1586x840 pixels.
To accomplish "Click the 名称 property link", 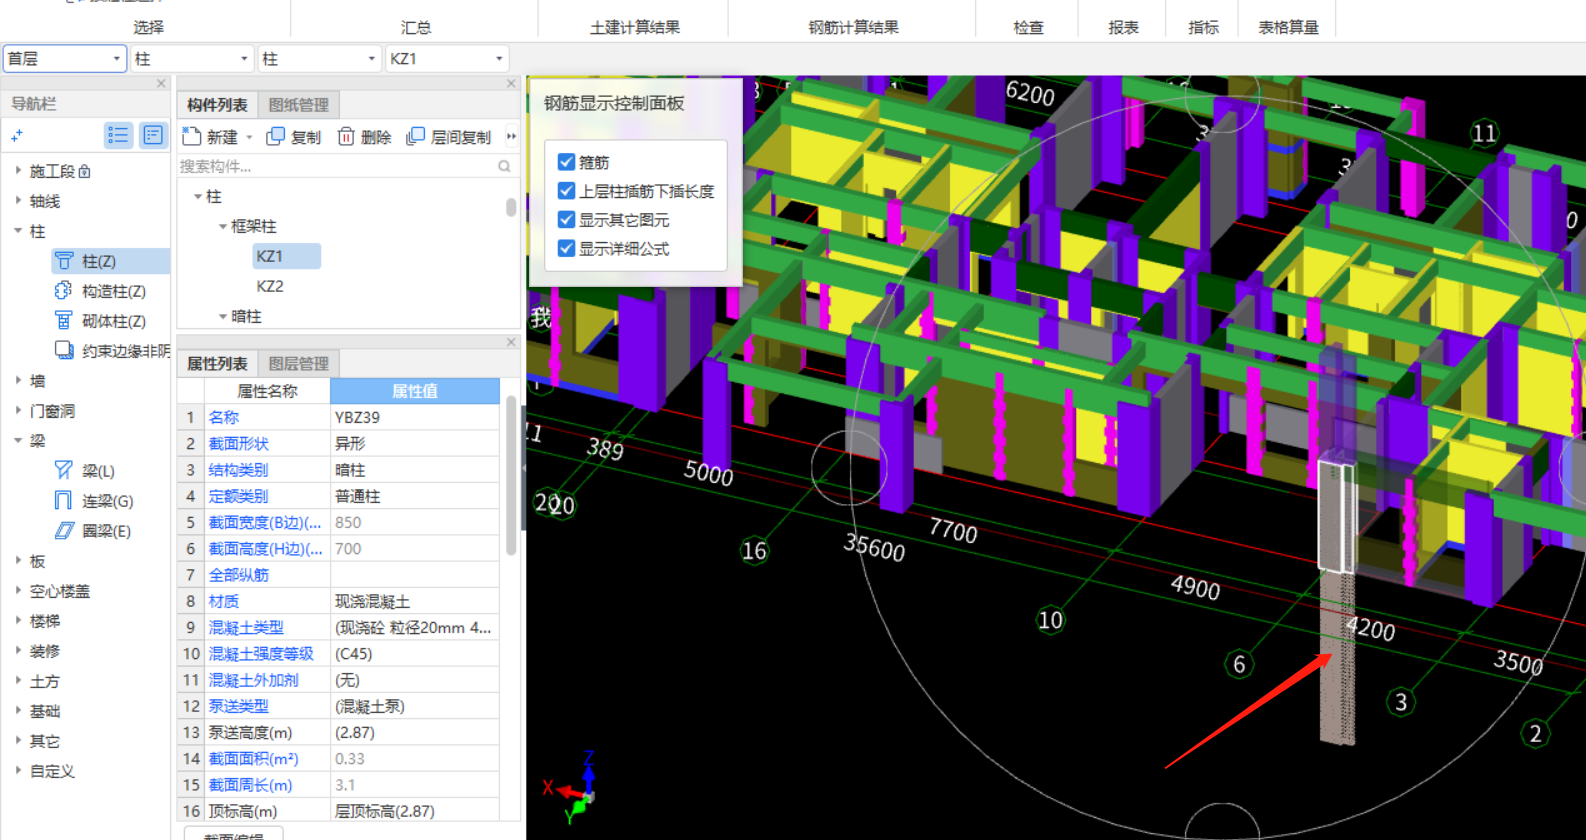I will (x=223, y=417).
